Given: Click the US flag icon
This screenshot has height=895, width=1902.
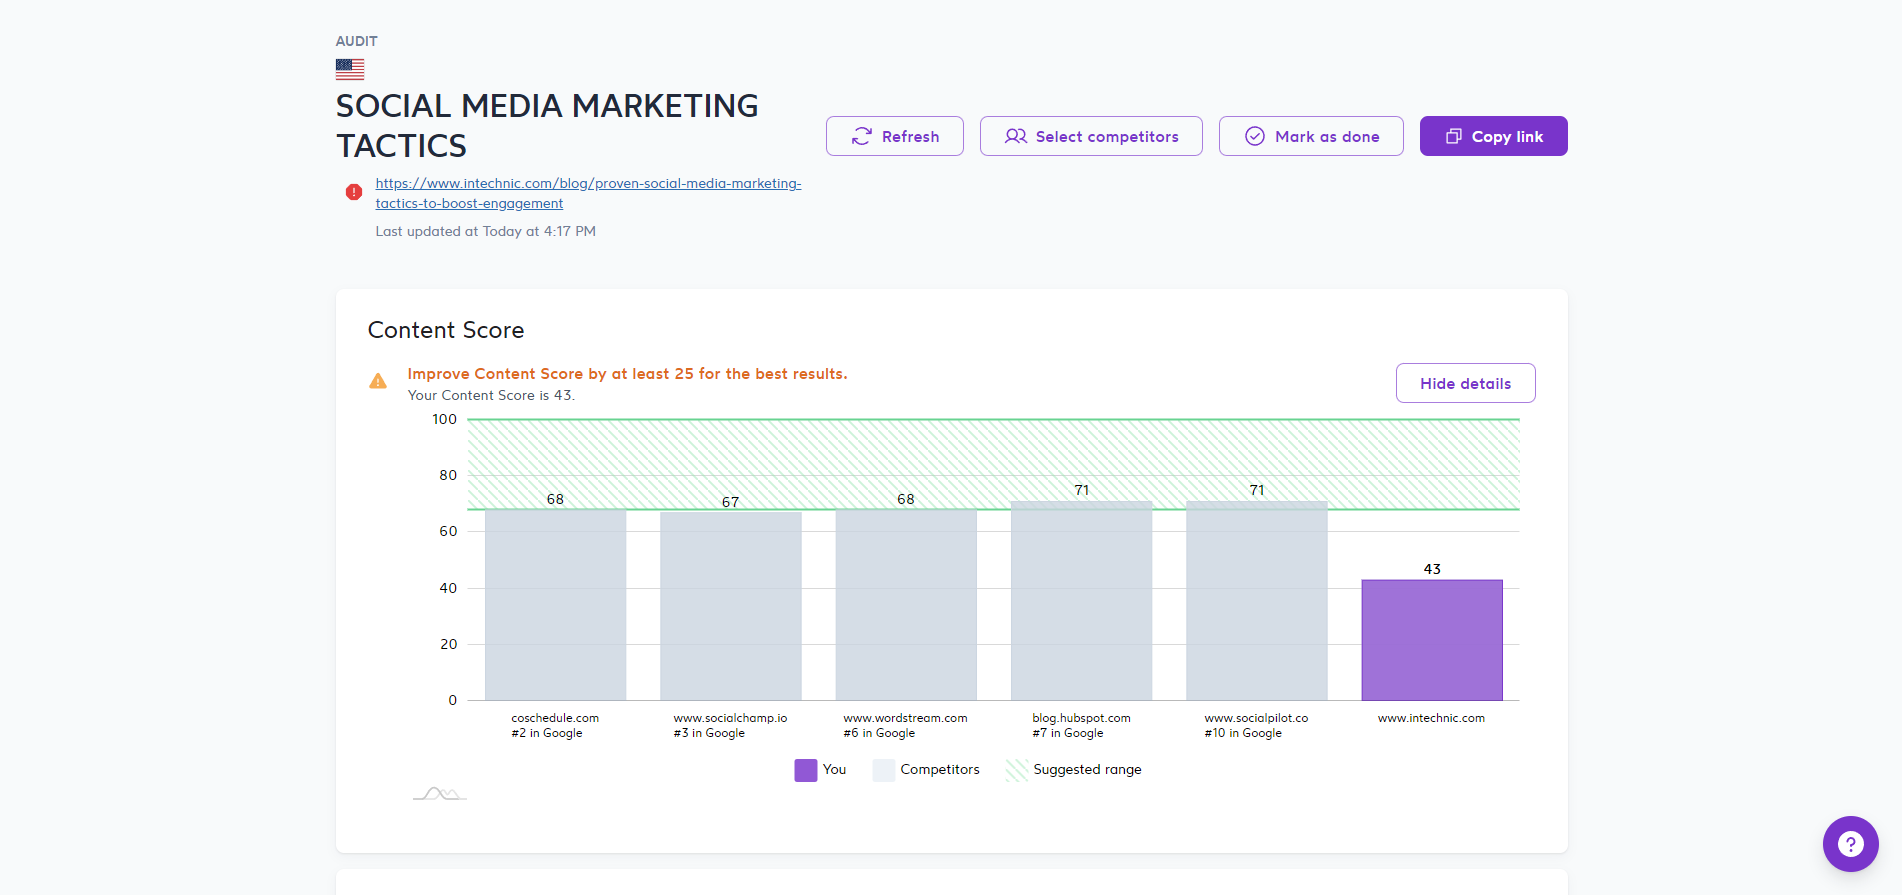Looking at the screenshot, I should 350,69.
